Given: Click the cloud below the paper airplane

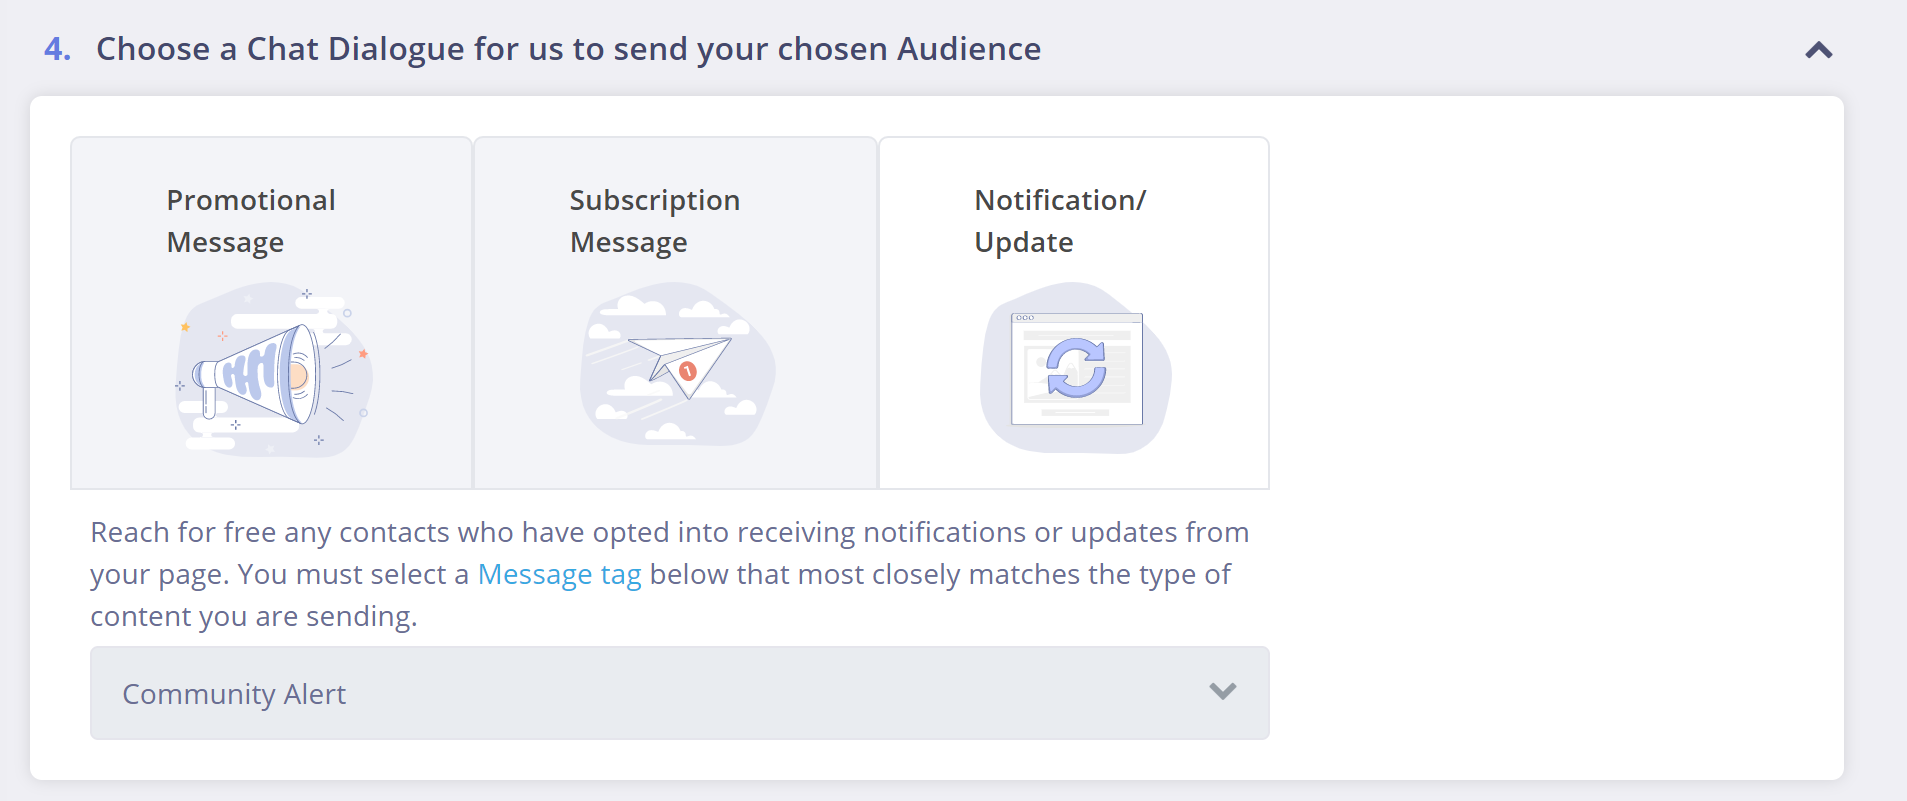Looking at the screenshot, I should click(669, 432).
